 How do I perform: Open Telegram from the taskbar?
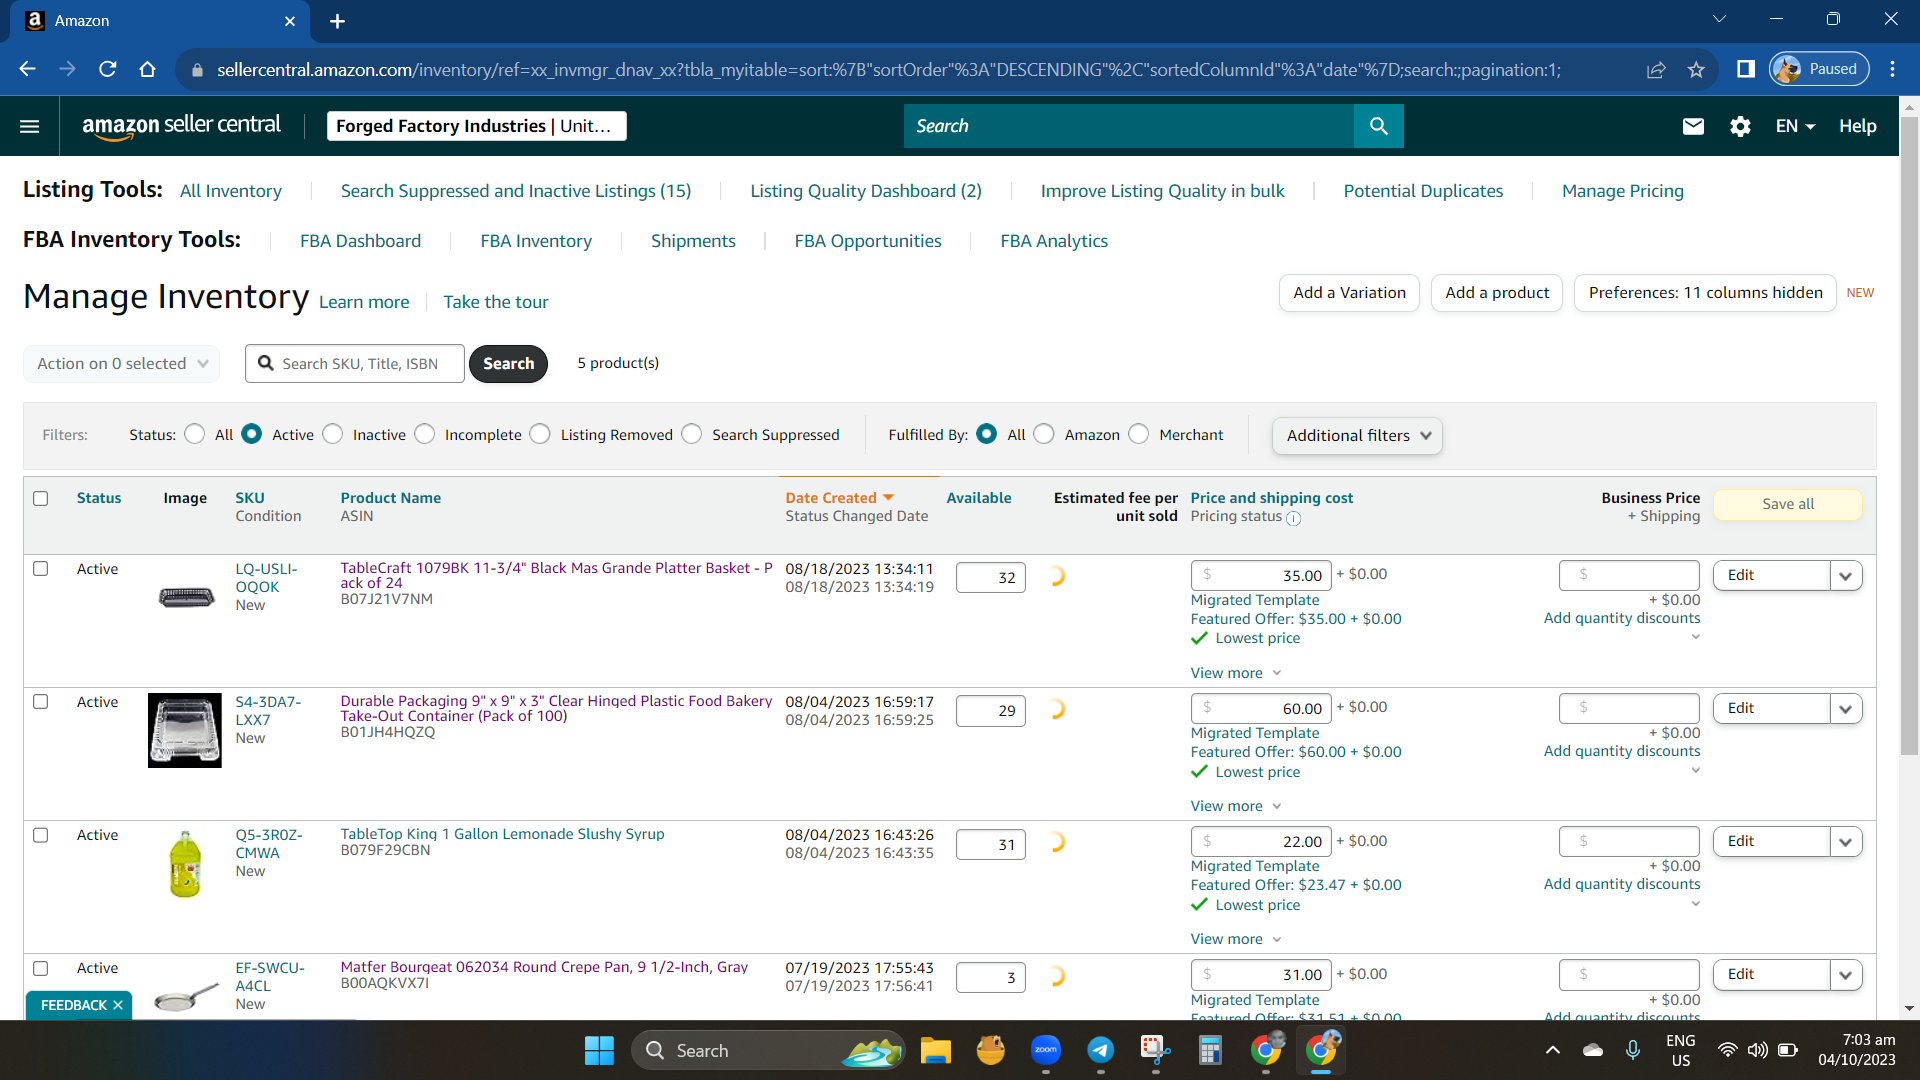pos(1101,1050)
